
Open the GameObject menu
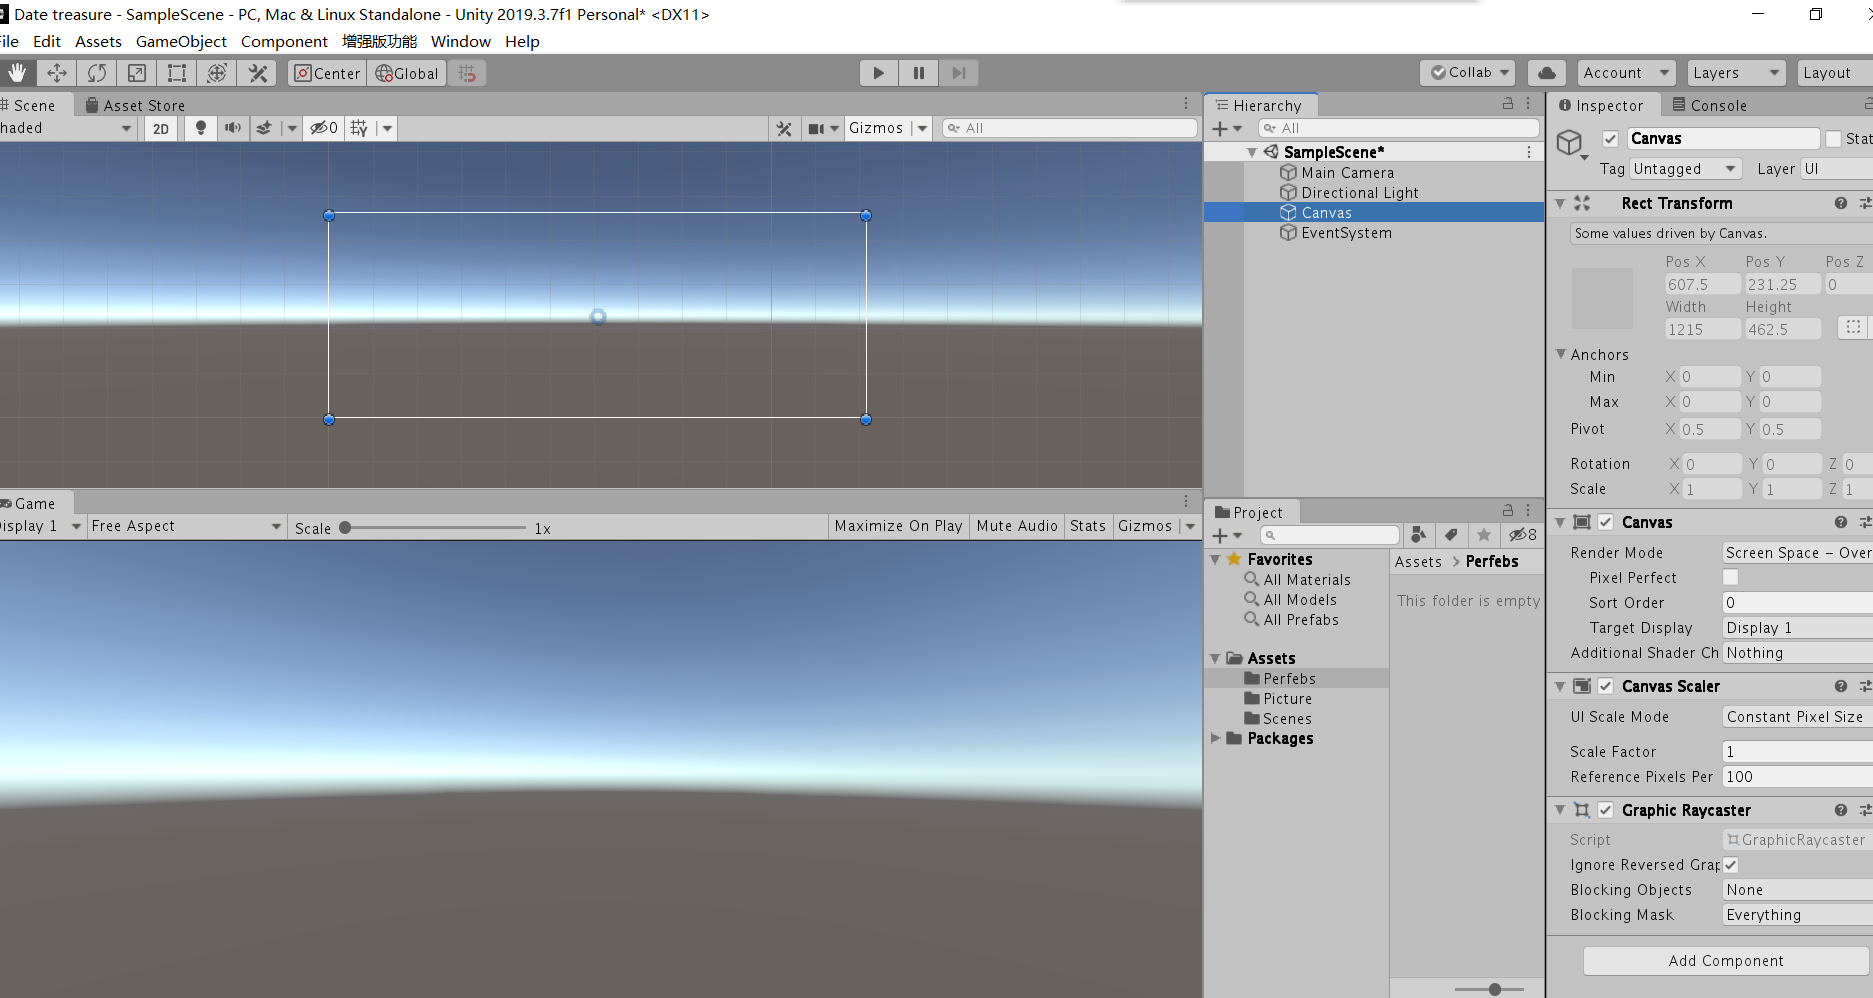coord(181,41)
